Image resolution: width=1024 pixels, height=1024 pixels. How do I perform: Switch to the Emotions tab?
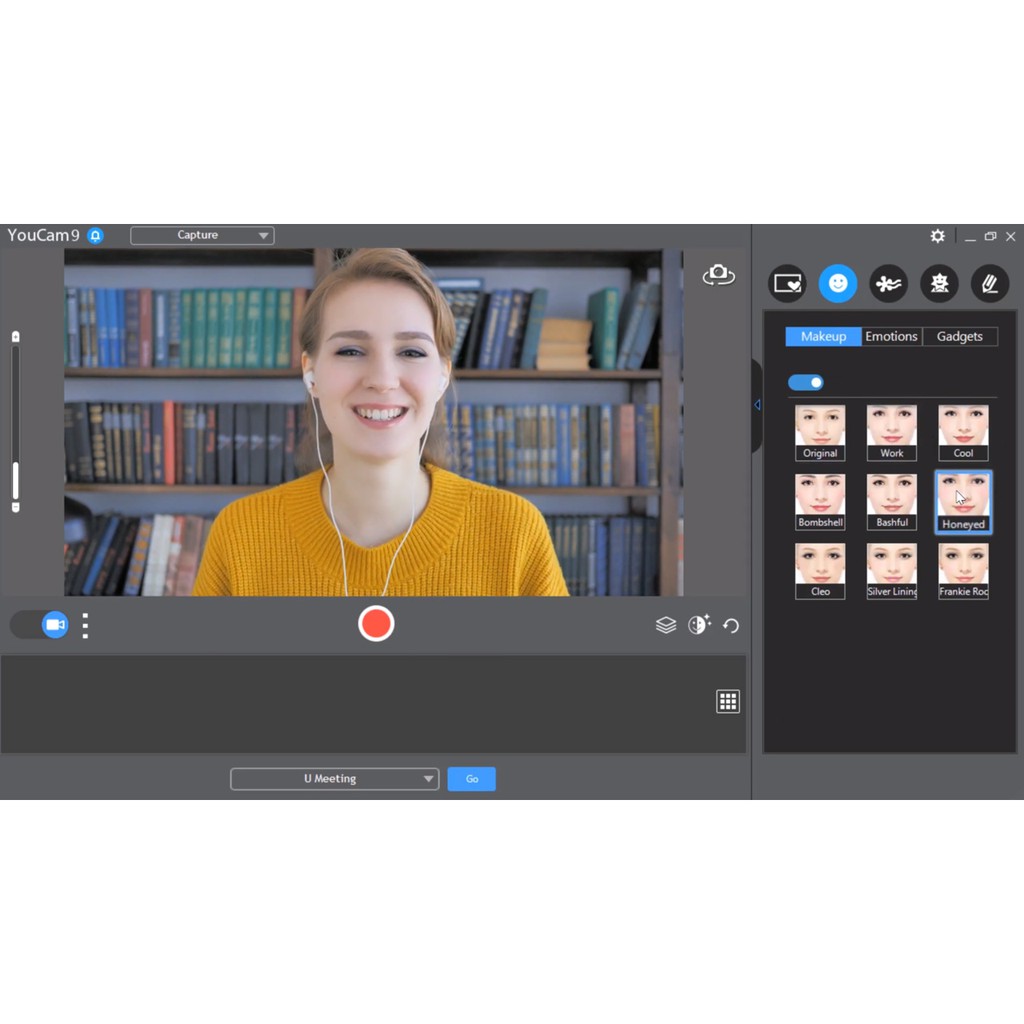[891, 336]
